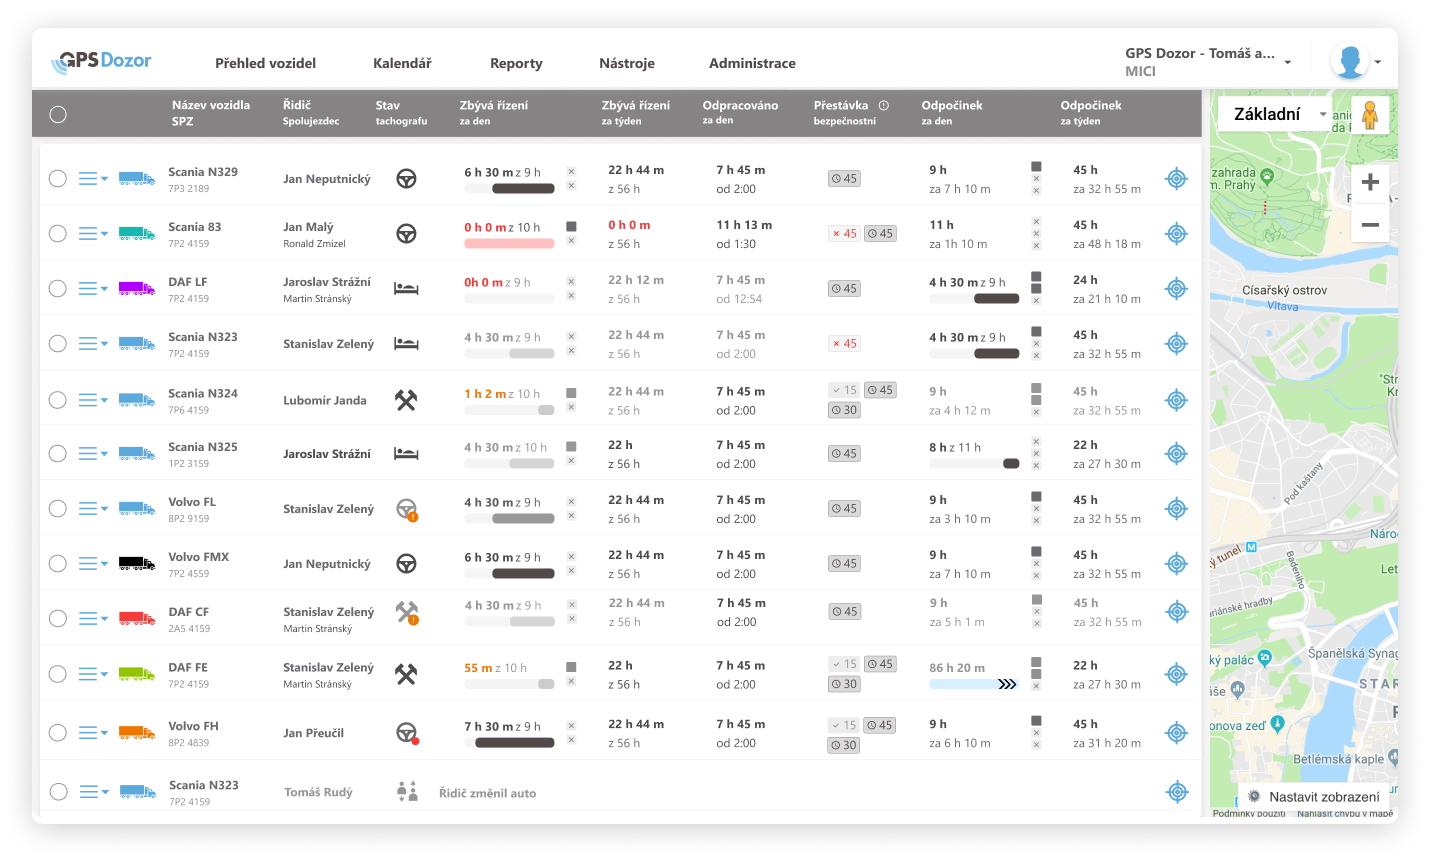Click the steering wheel status for Scania 83
The image size is (1430, 860).
406,233
